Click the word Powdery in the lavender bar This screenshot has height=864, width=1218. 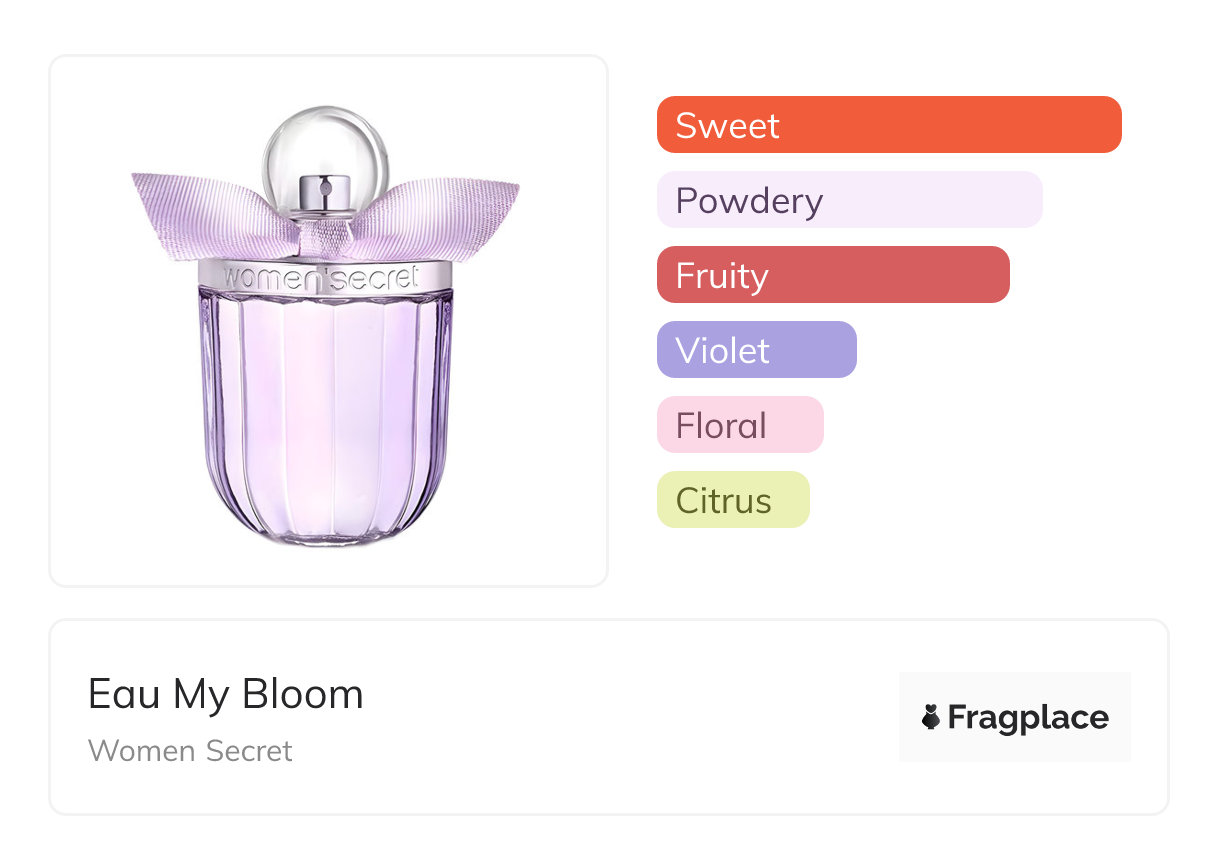(x=749, y=201)
